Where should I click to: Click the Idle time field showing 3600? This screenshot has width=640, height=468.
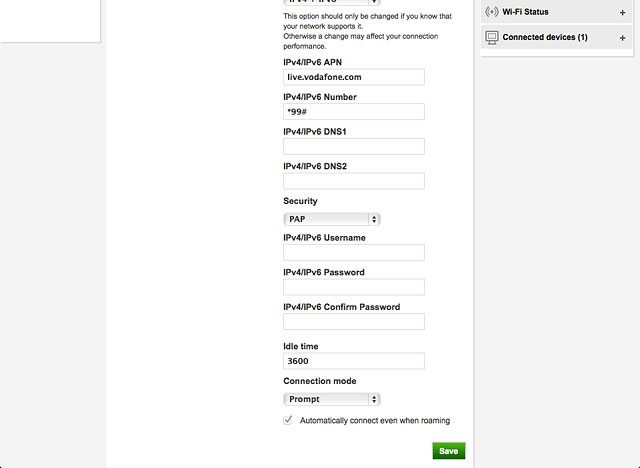354,361
